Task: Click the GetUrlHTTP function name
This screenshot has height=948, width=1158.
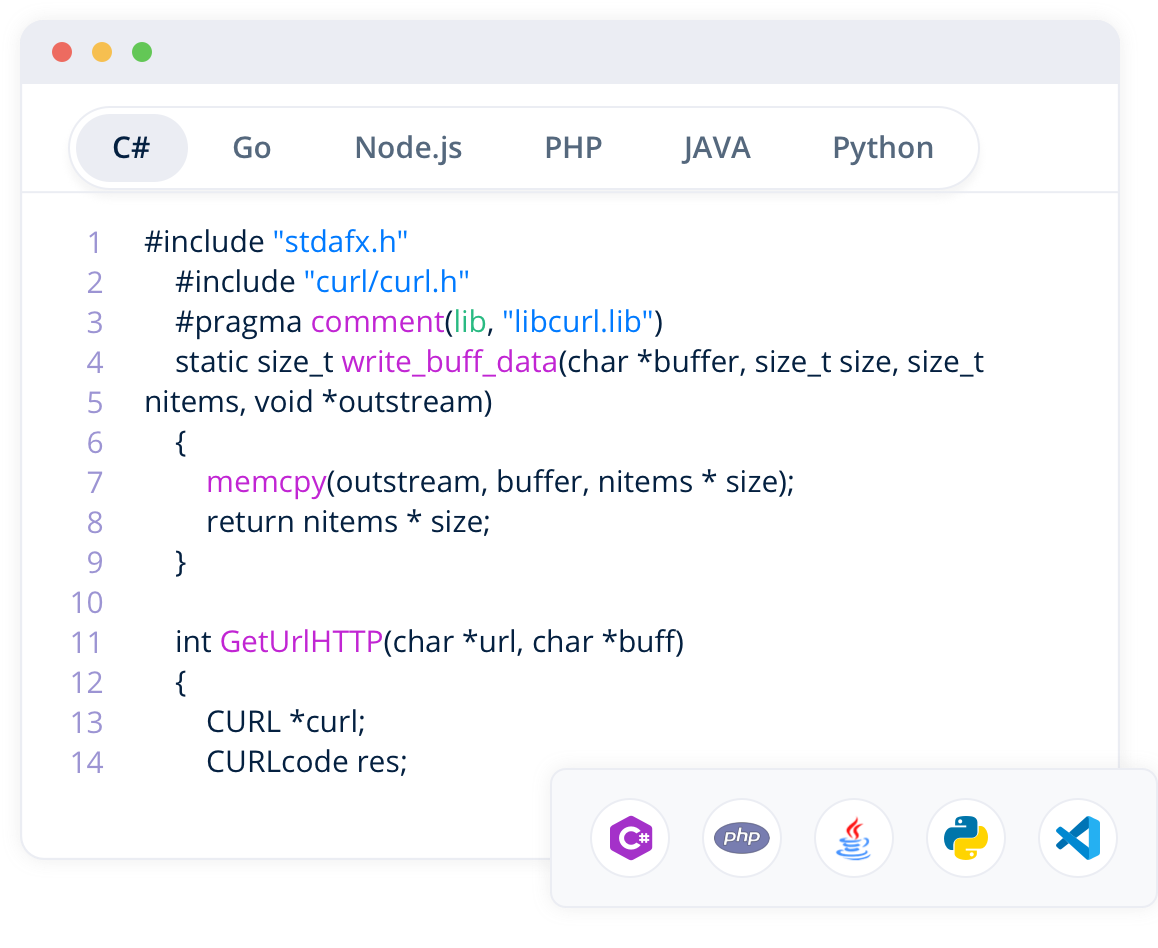Action: click(302, 642)
